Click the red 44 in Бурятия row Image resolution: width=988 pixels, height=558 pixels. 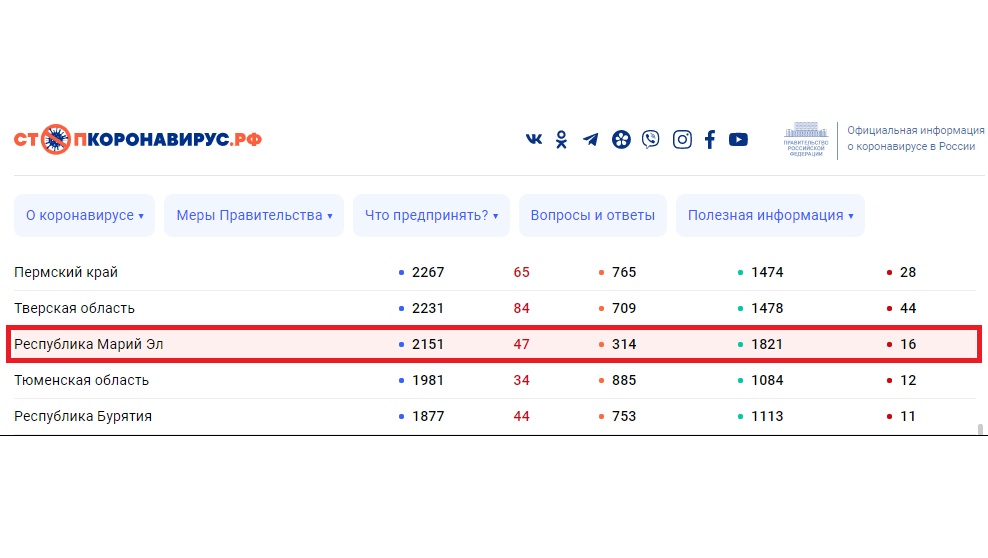(x=521, y=416)
